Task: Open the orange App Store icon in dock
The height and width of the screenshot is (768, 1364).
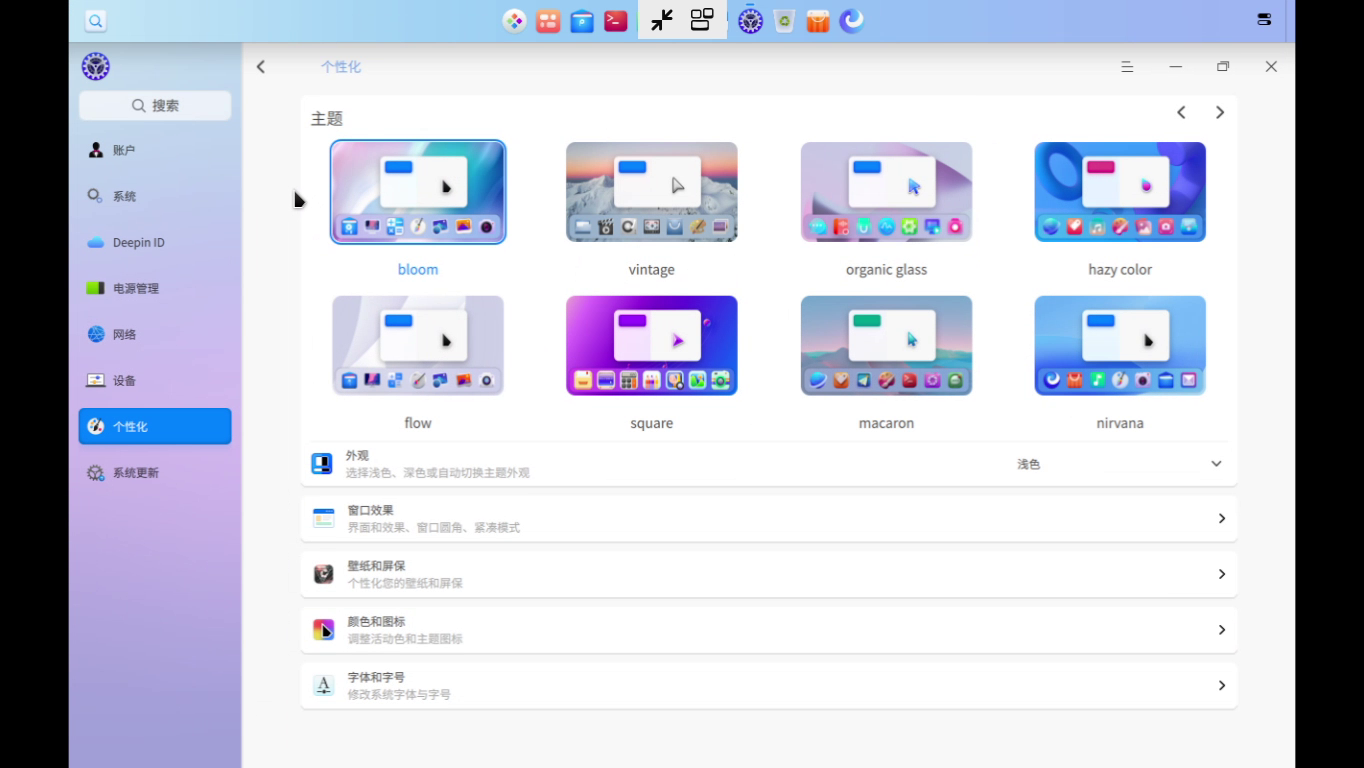Action: [x=817, y=20]
